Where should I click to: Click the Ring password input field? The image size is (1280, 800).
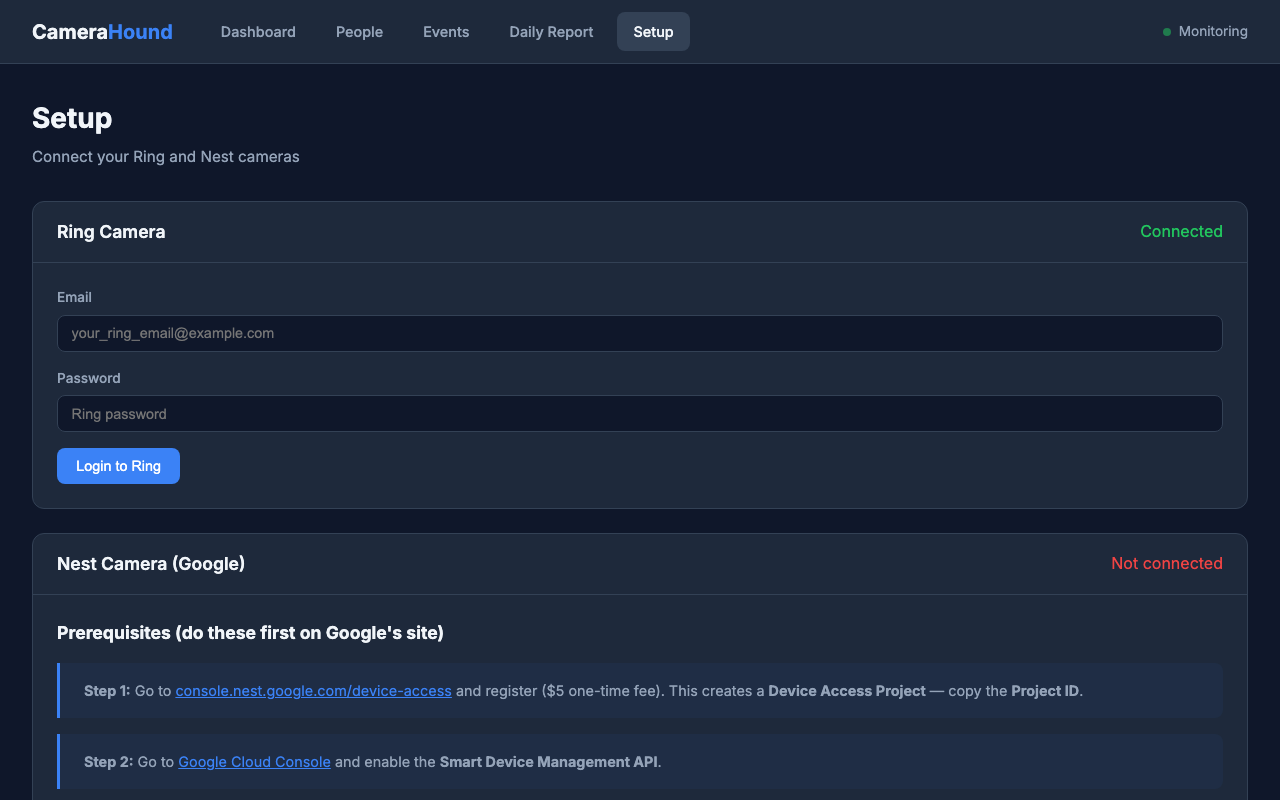pos(640,413)
